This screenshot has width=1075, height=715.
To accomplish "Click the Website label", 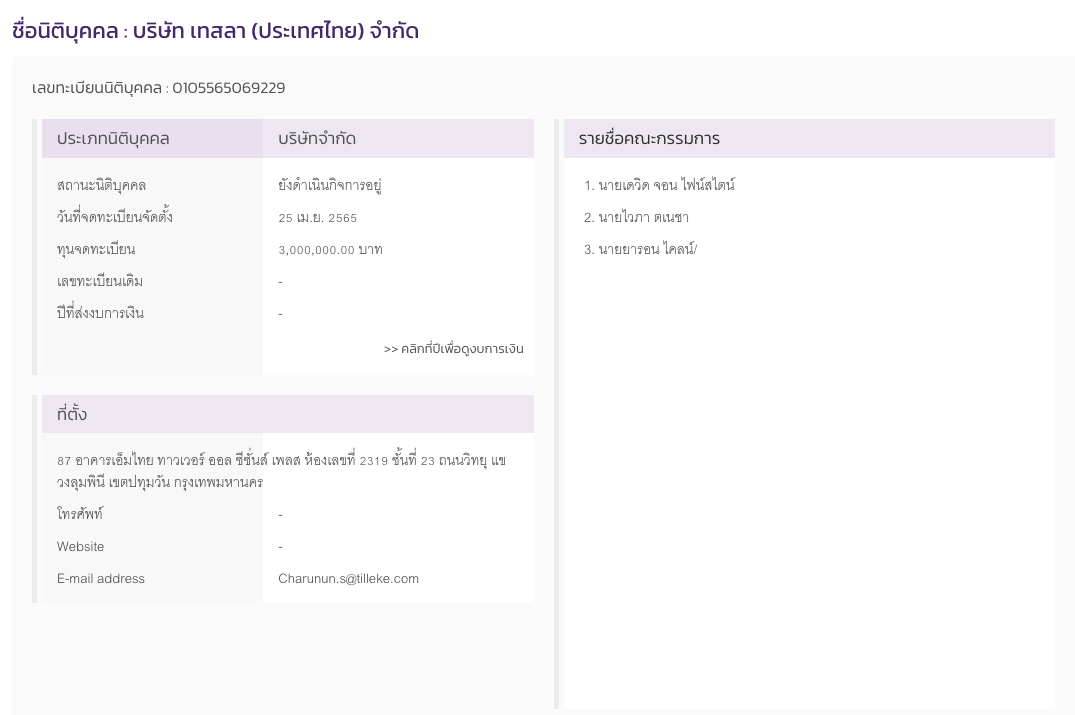I will tap(80, 546).
